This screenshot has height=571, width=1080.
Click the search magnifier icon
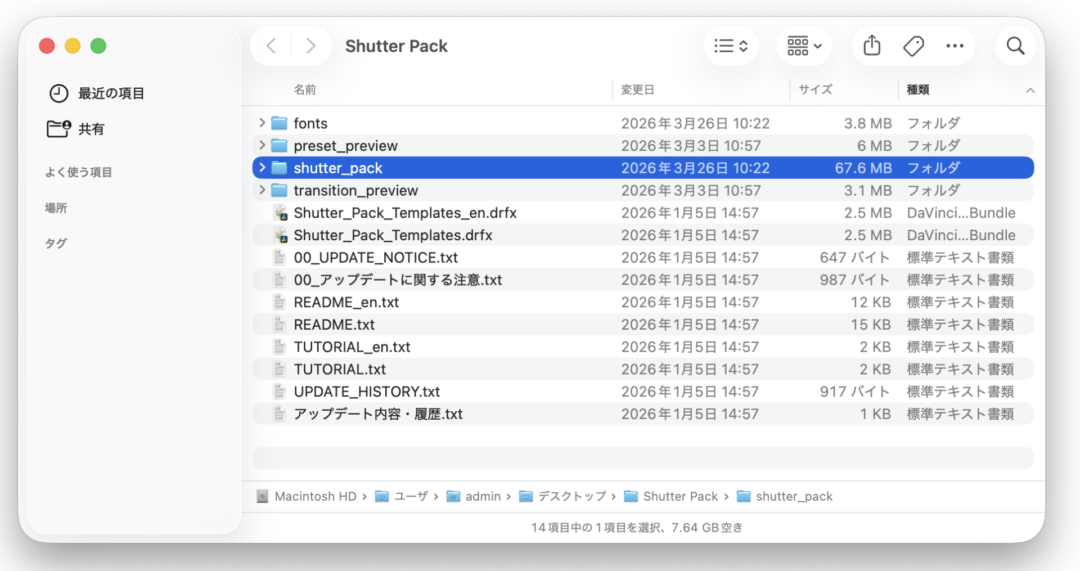pyautogui.click(x=1015, y=46)
